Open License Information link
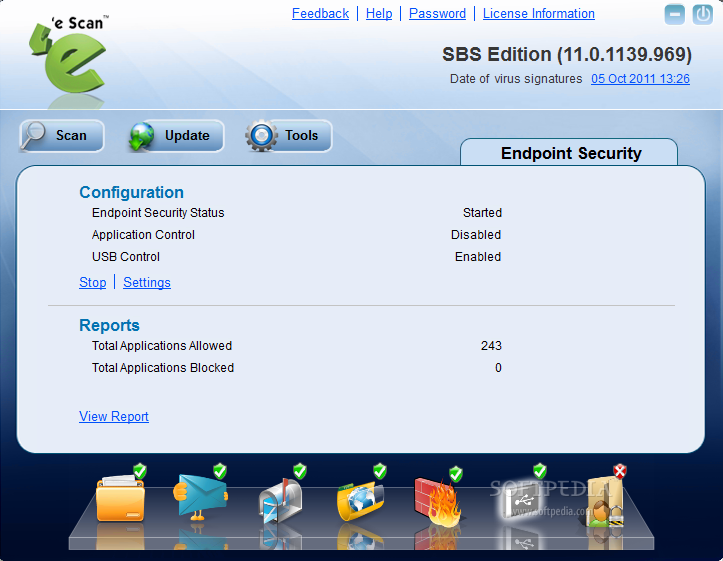723x561 pixels. point(539,14)
